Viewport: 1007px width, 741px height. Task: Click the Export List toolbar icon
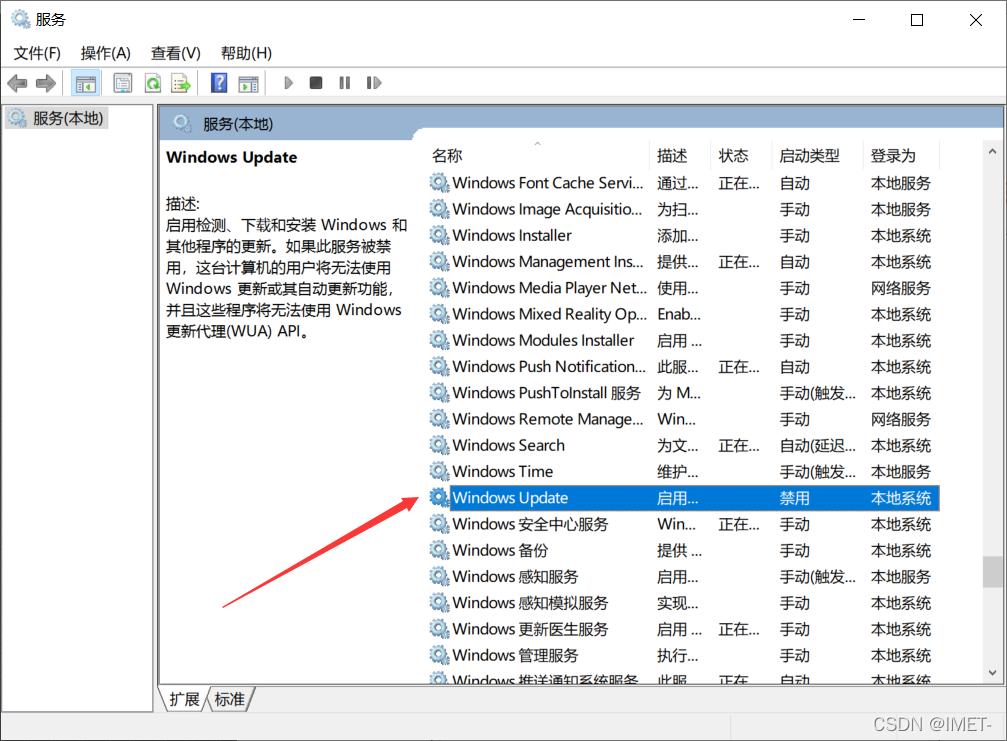181,83
